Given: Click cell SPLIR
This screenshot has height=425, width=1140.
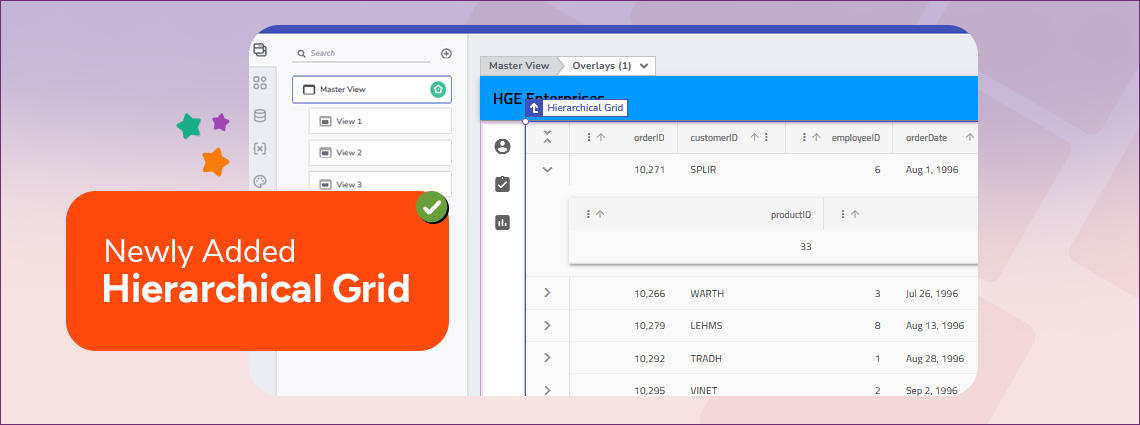Looking at the screenshot, I should click(704, 170).
